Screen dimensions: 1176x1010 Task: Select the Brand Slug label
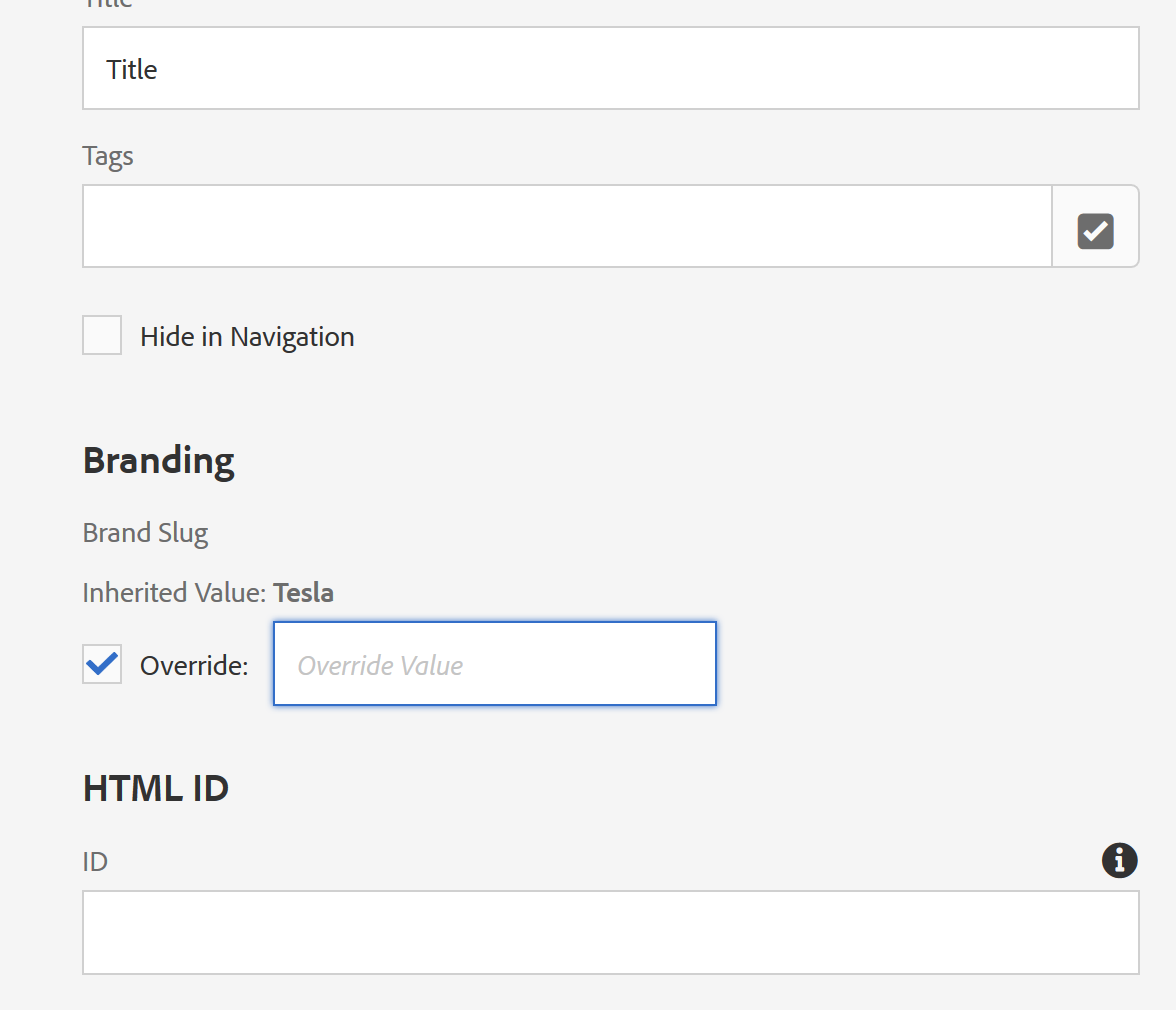click(x=145, y=533)
